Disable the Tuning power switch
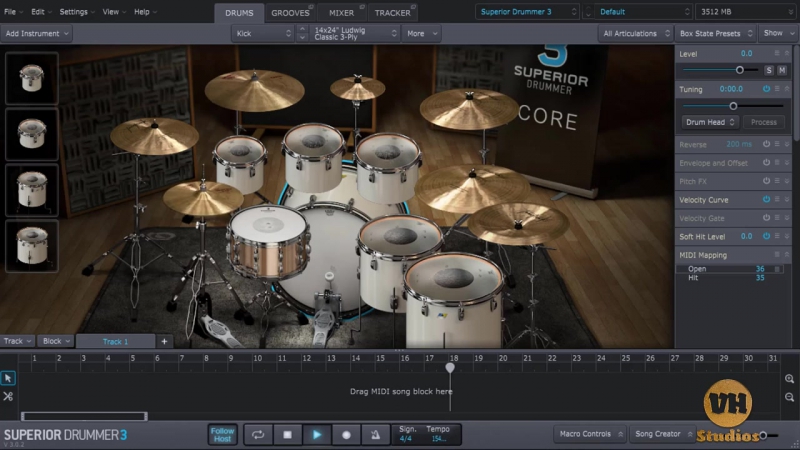This screenshot has width=800, height=450. 766,89
